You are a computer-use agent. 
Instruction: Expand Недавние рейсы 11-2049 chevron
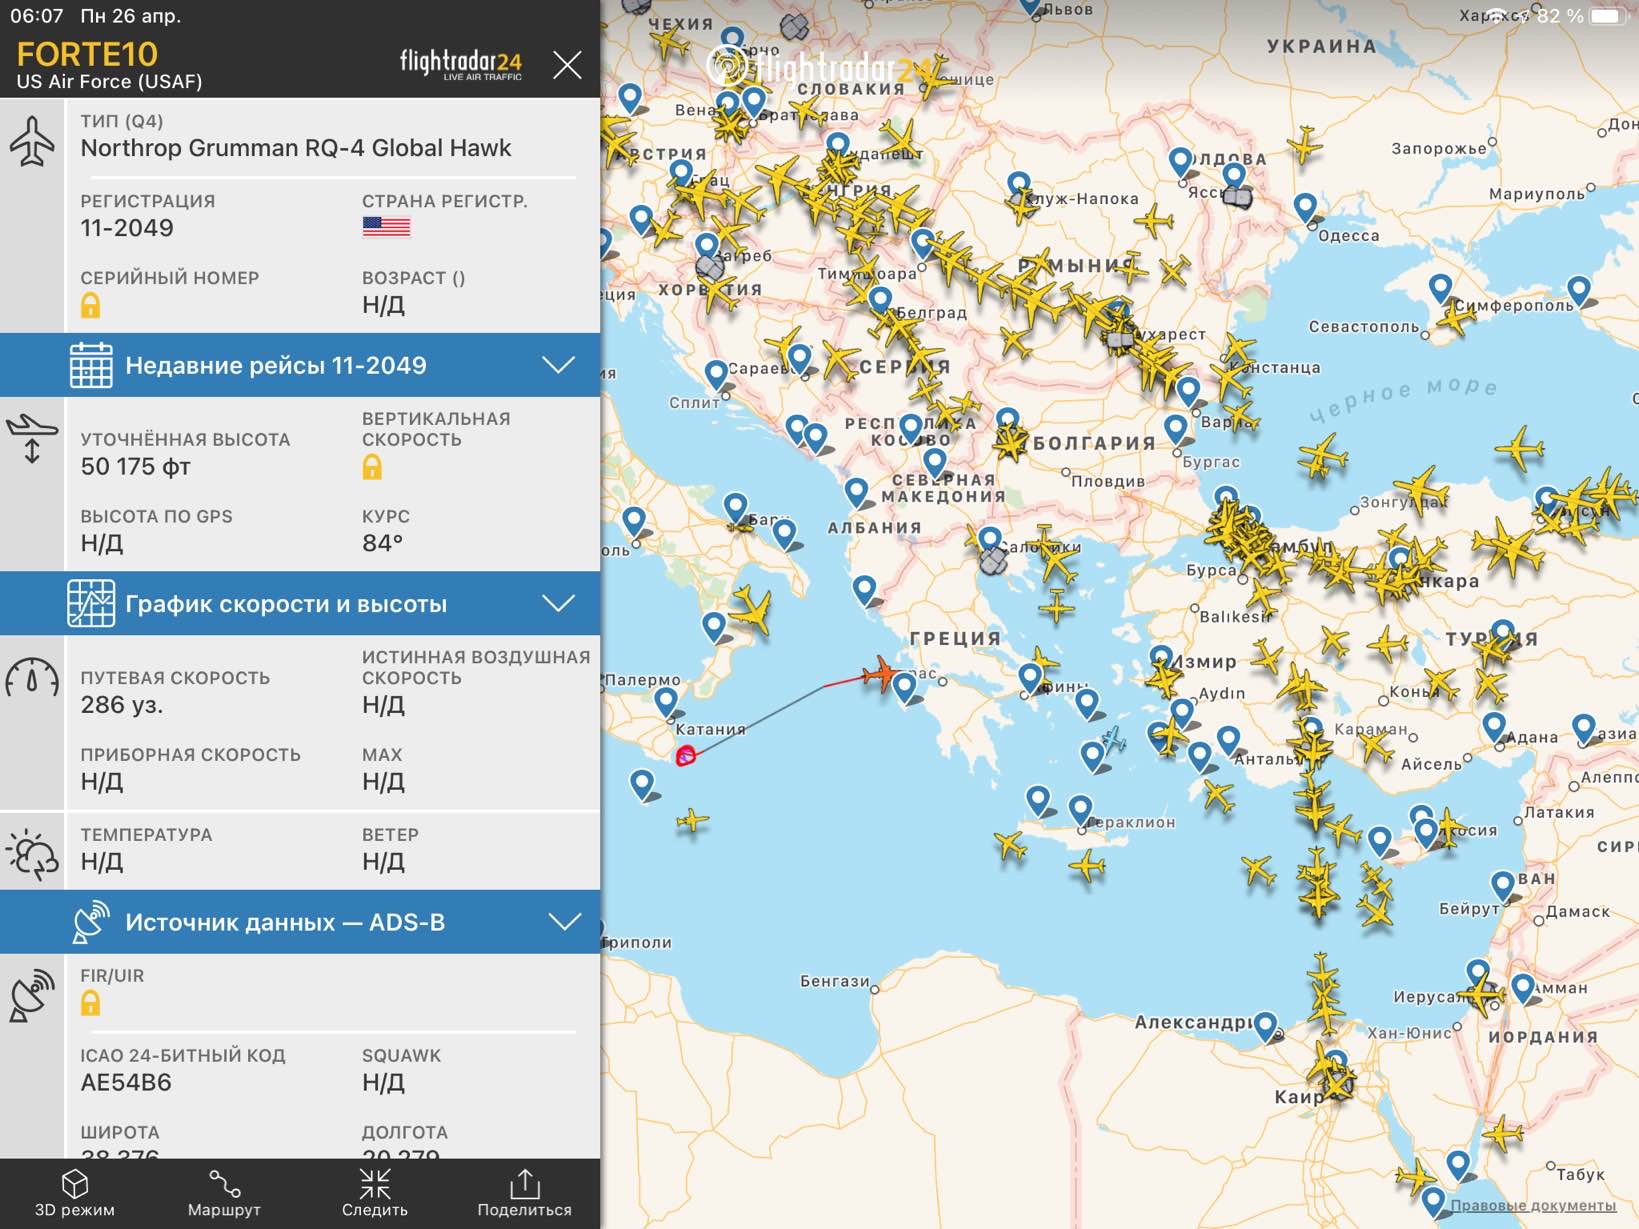coord(559,364)
